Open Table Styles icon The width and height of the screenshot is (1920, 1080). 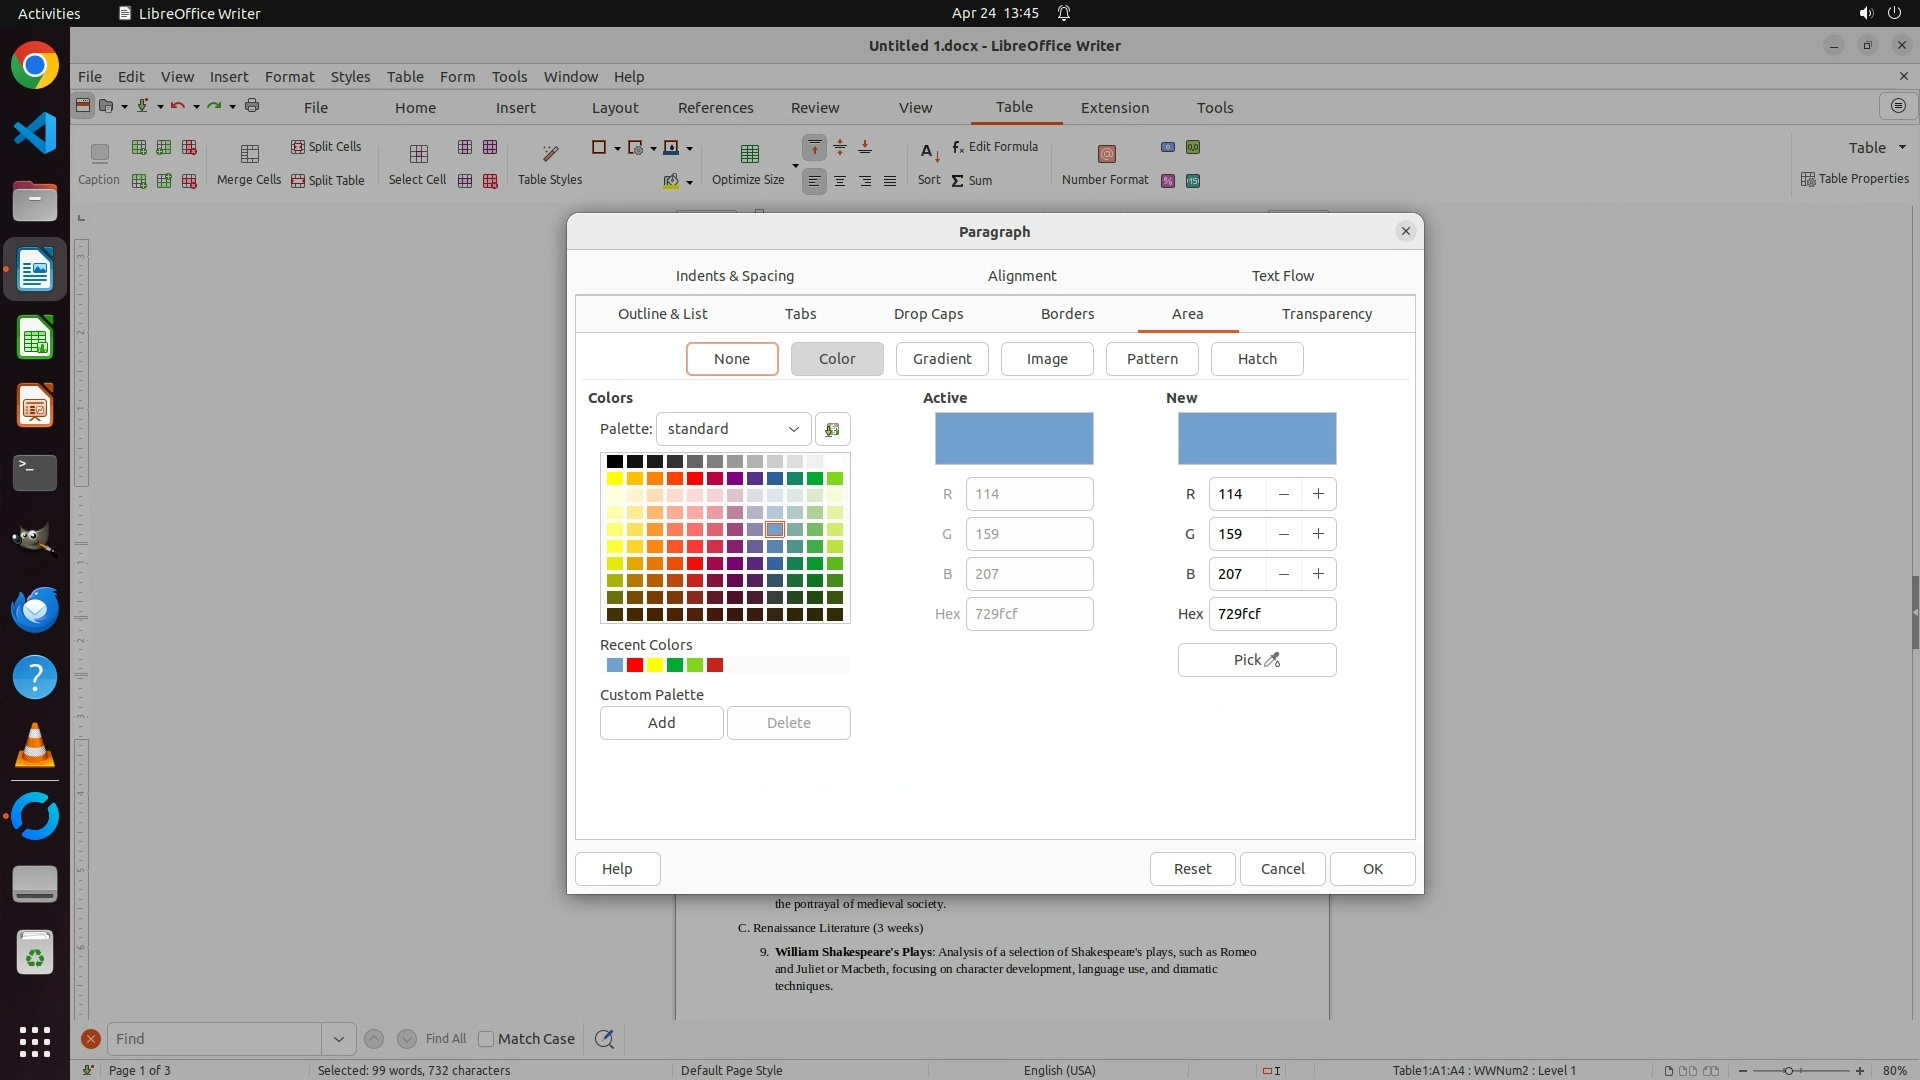[x=550, y=154]
